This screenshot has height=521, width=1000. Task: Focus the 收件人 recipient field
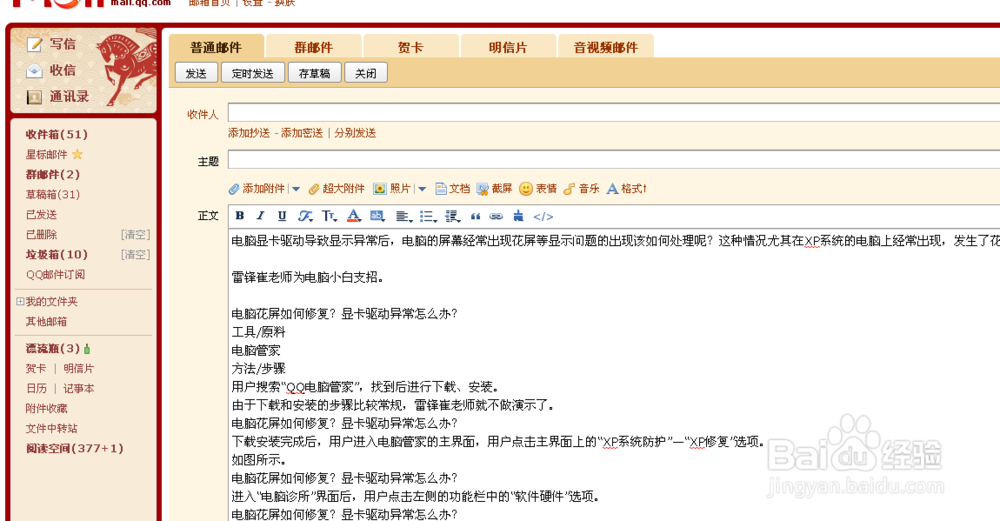tap(614, 113)
